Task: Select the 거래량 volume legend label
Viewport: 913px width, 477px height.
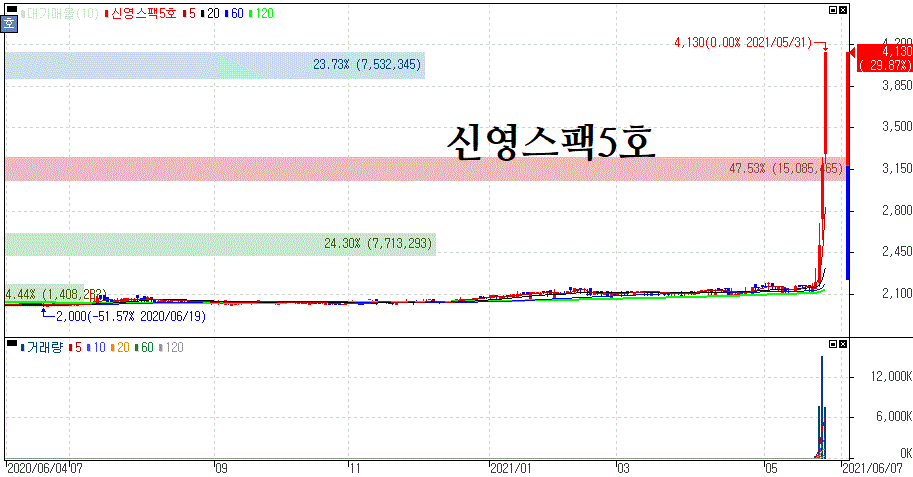Action: coord(41,348)
